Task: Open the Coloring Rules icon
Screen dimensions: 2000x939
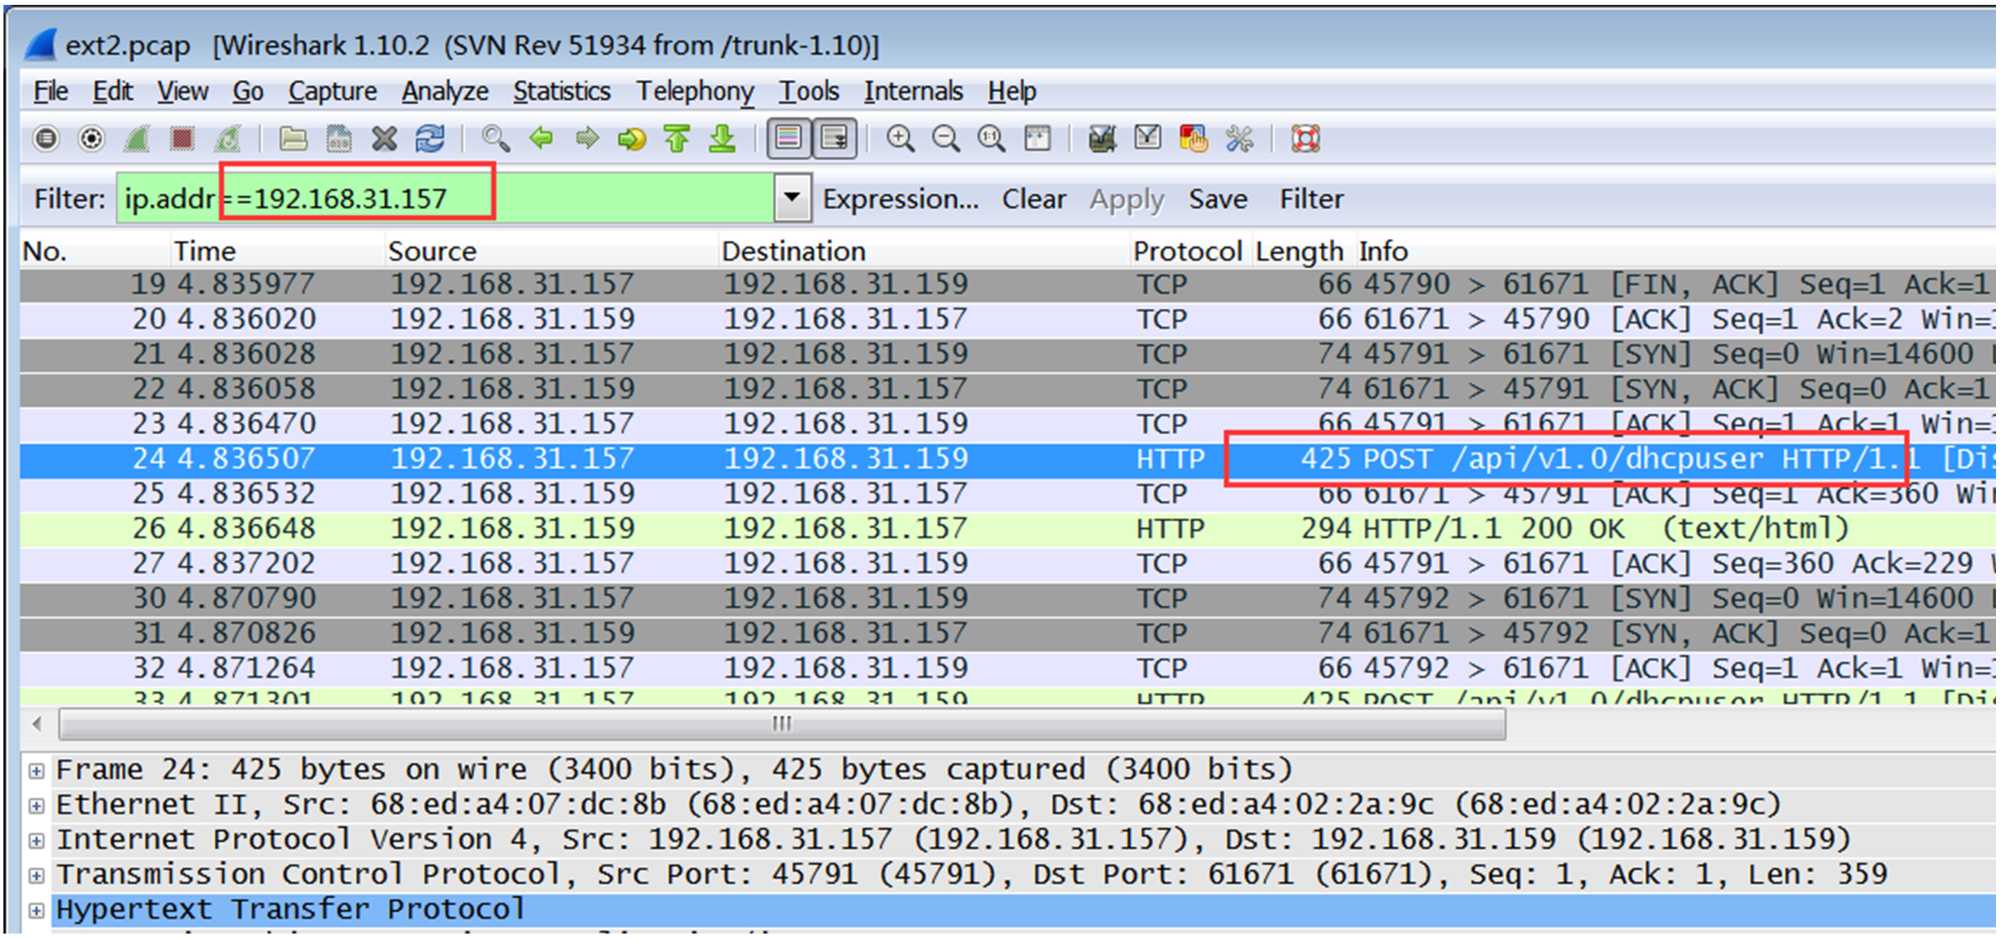Action: pos(1193,138)
